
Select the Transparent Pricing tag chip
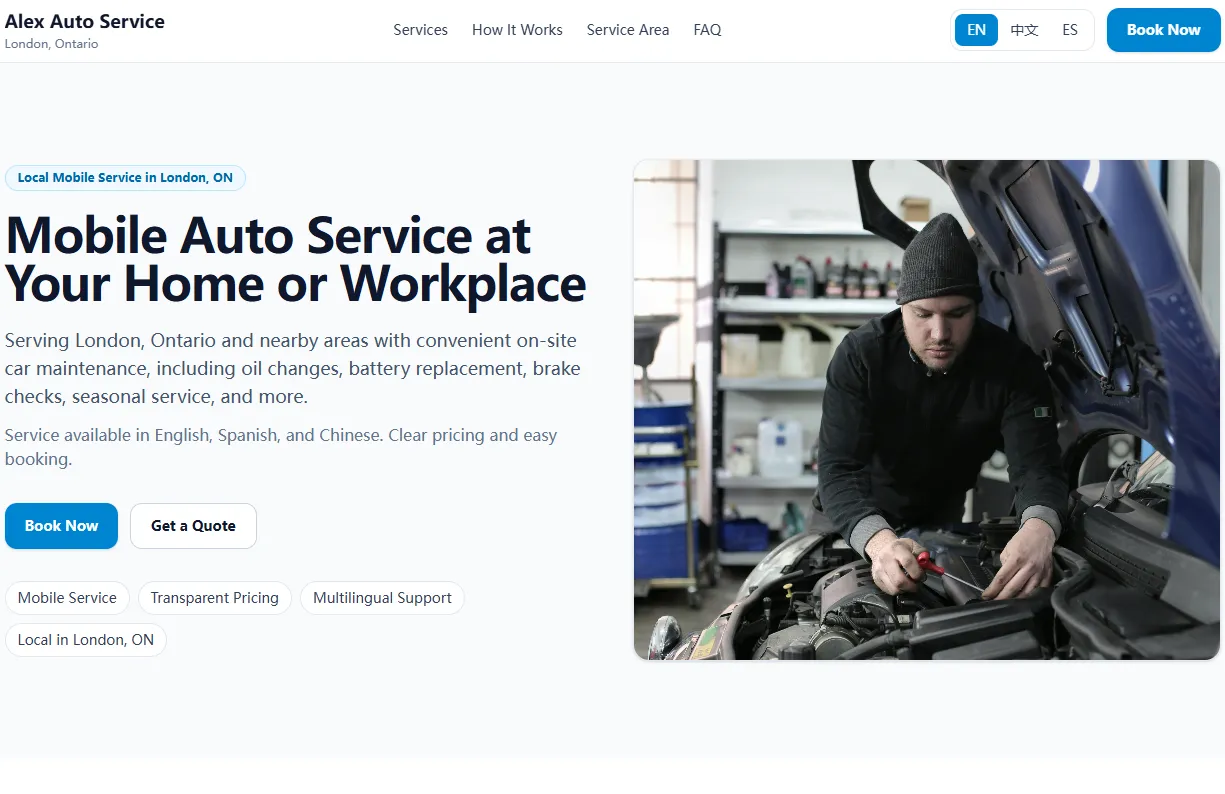(x=214, y=597)
